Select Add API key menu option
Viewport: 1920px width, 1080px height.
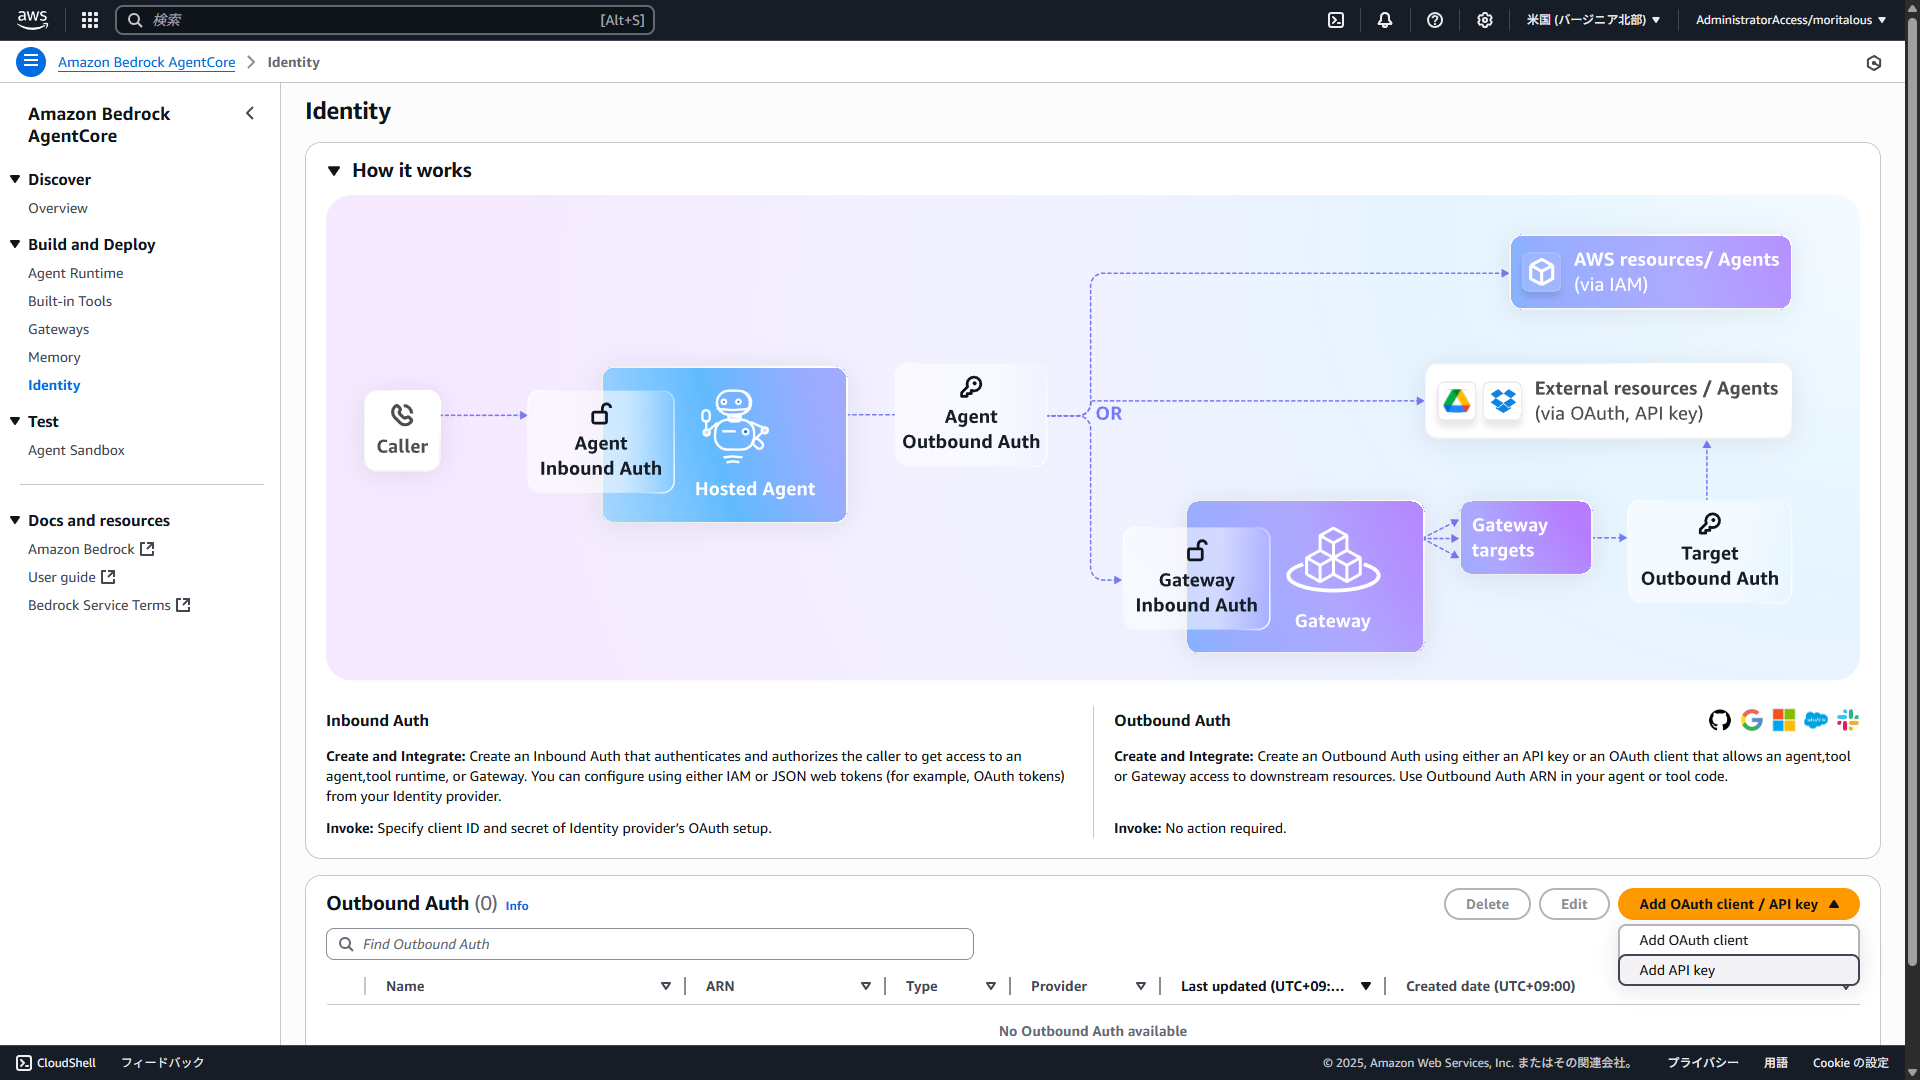(1677, 970)
